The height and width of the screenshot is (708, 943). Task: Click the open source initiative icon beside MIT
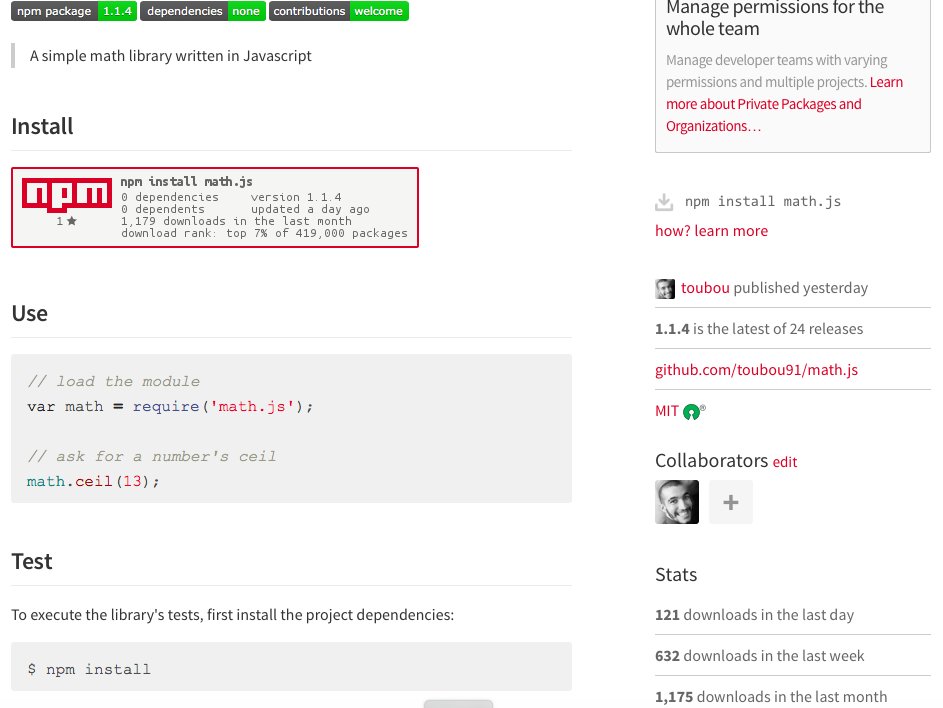(x=693, y=411)
